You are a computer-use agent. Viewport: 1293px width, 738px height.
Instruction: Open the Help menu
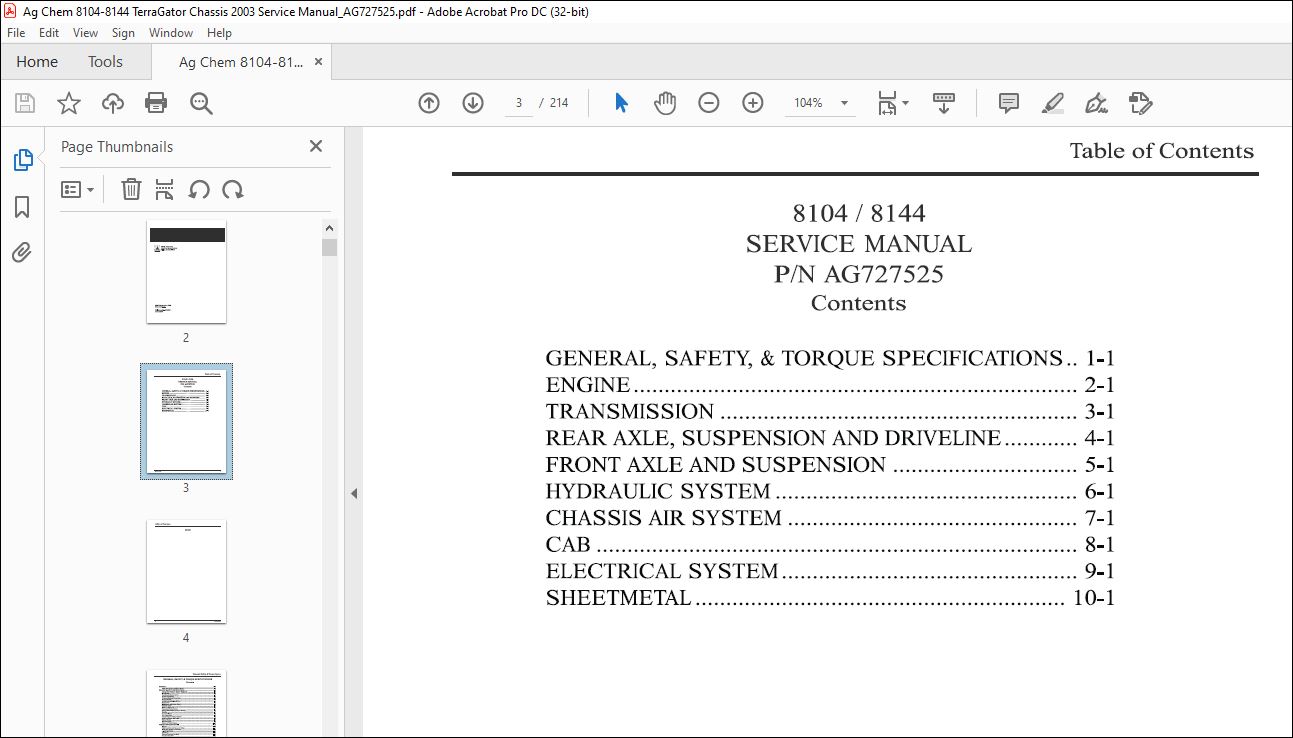(219, 33)
